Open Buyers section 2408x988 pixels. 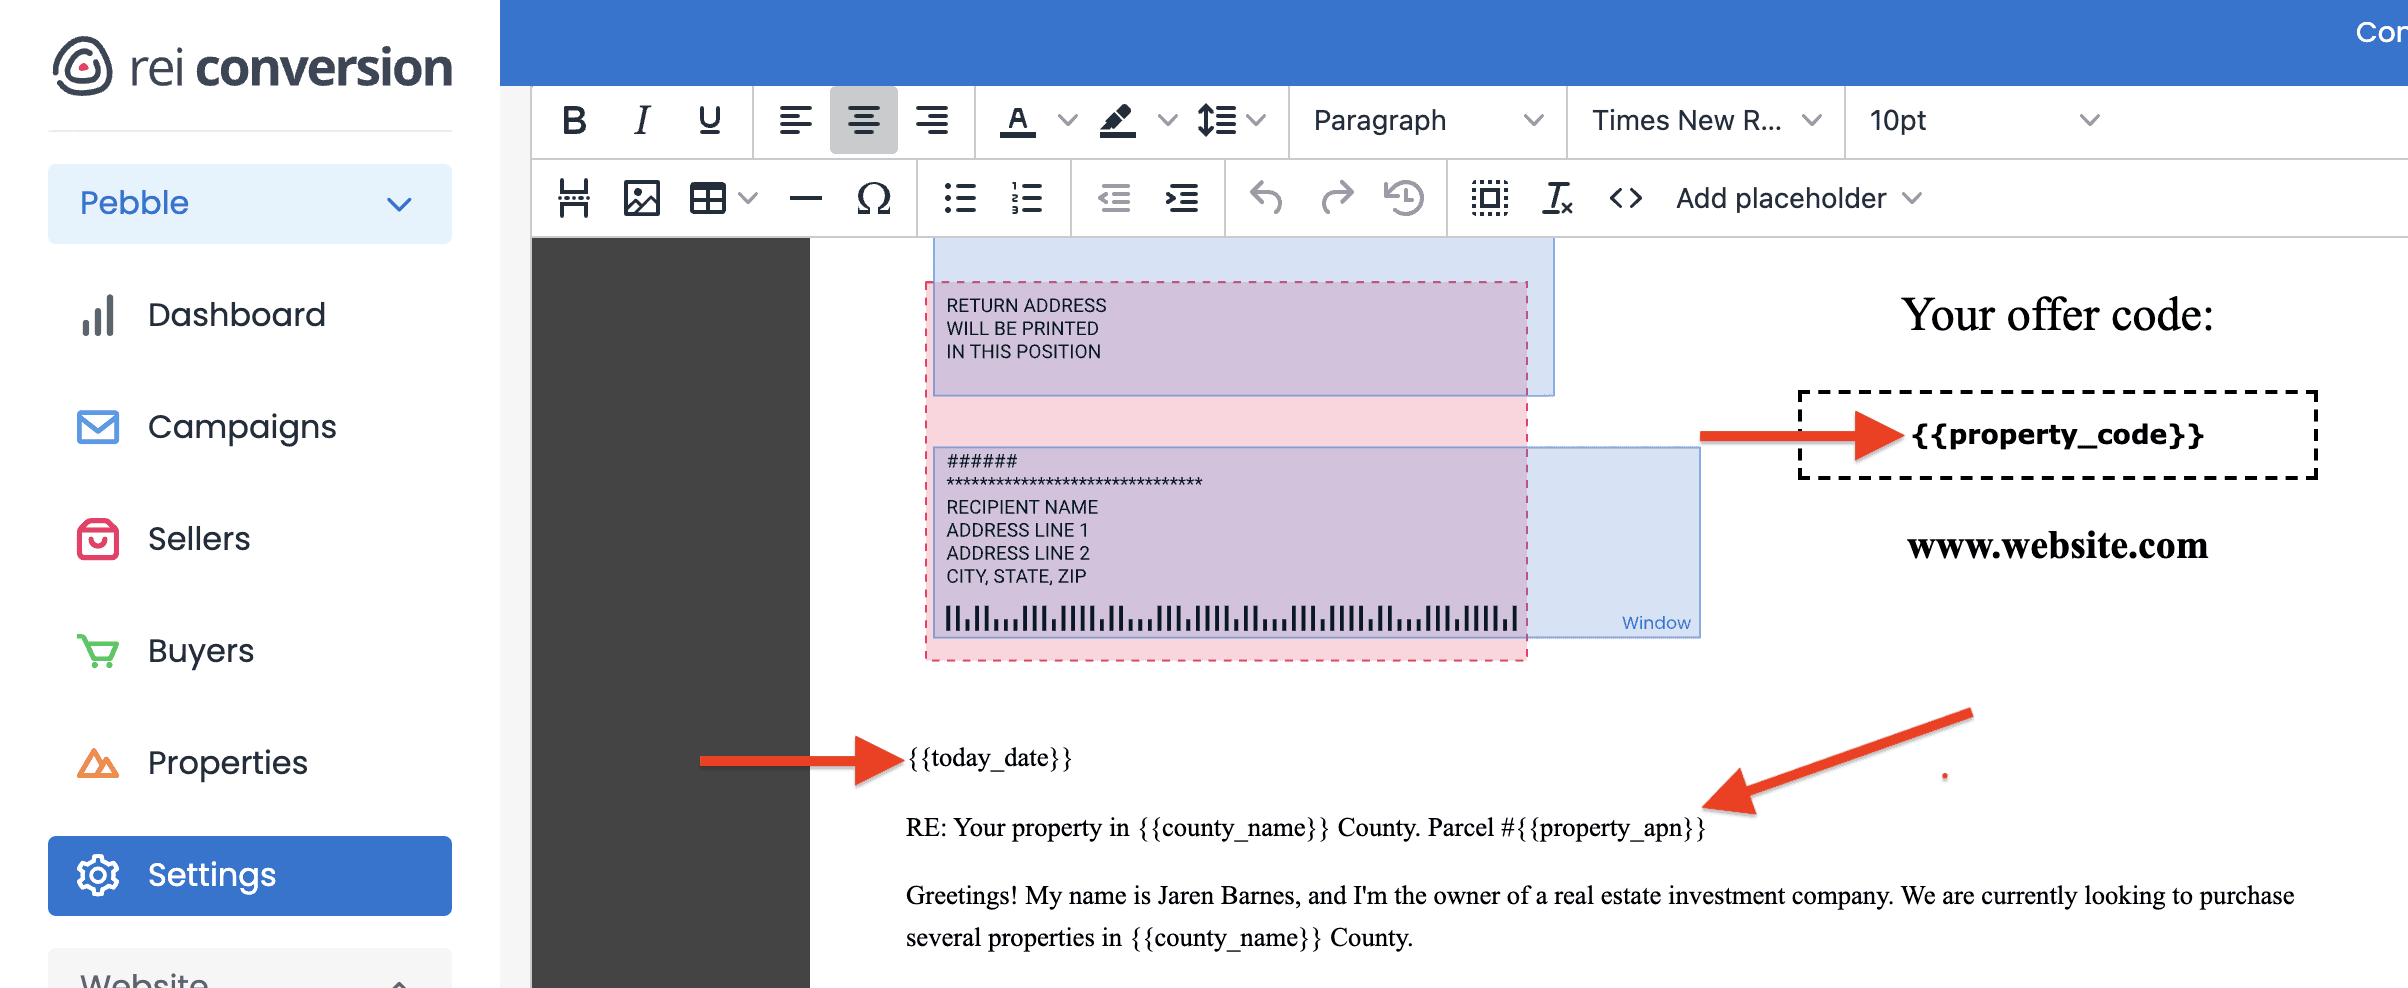click(250, 651)
